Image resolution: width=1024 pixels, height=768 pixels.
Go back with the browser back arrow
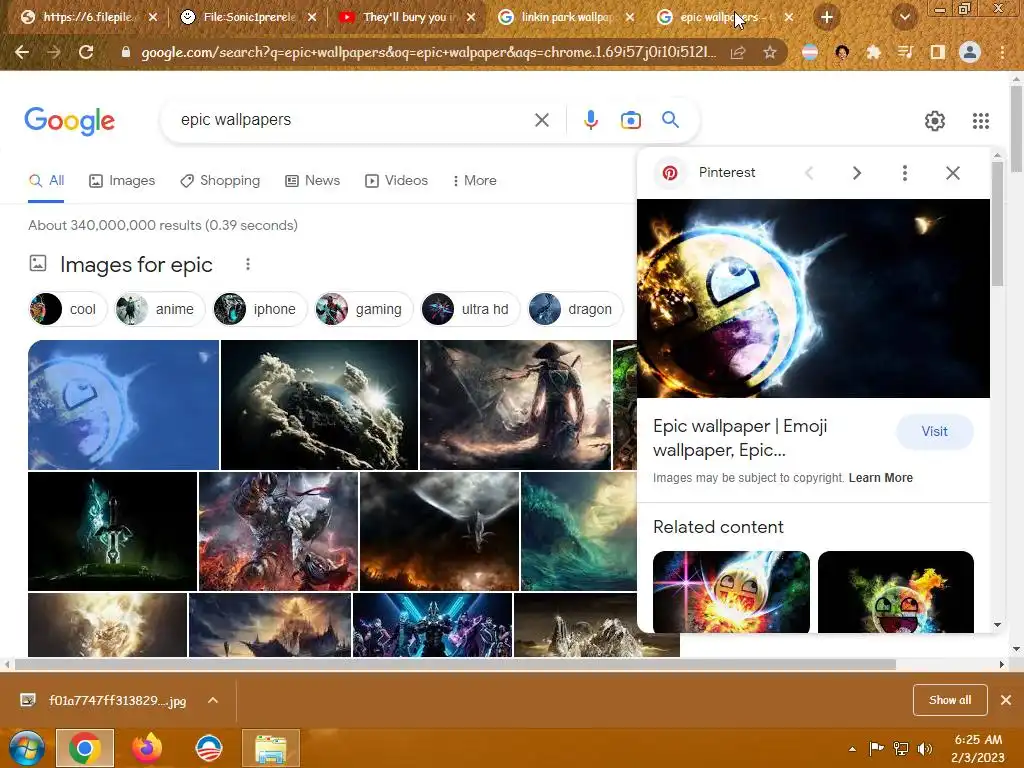click(x=22, y=52)
